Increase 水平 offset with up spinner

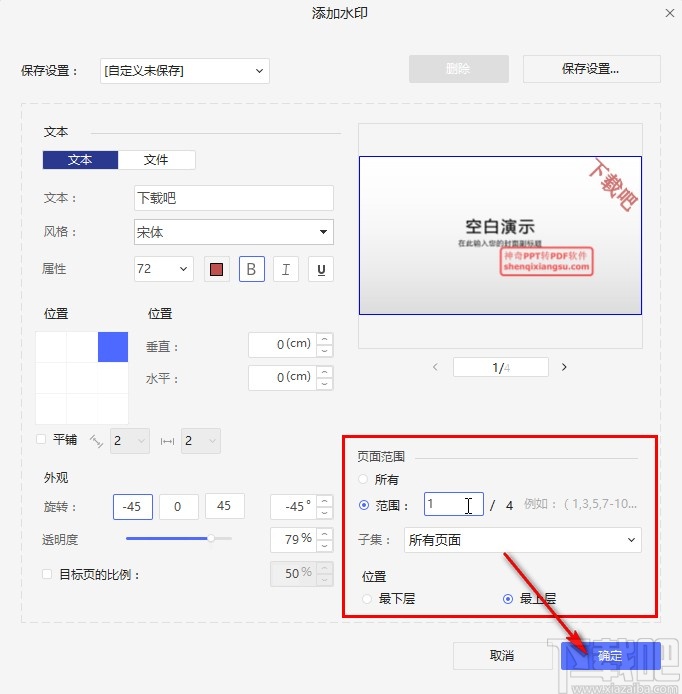[325, 372]
